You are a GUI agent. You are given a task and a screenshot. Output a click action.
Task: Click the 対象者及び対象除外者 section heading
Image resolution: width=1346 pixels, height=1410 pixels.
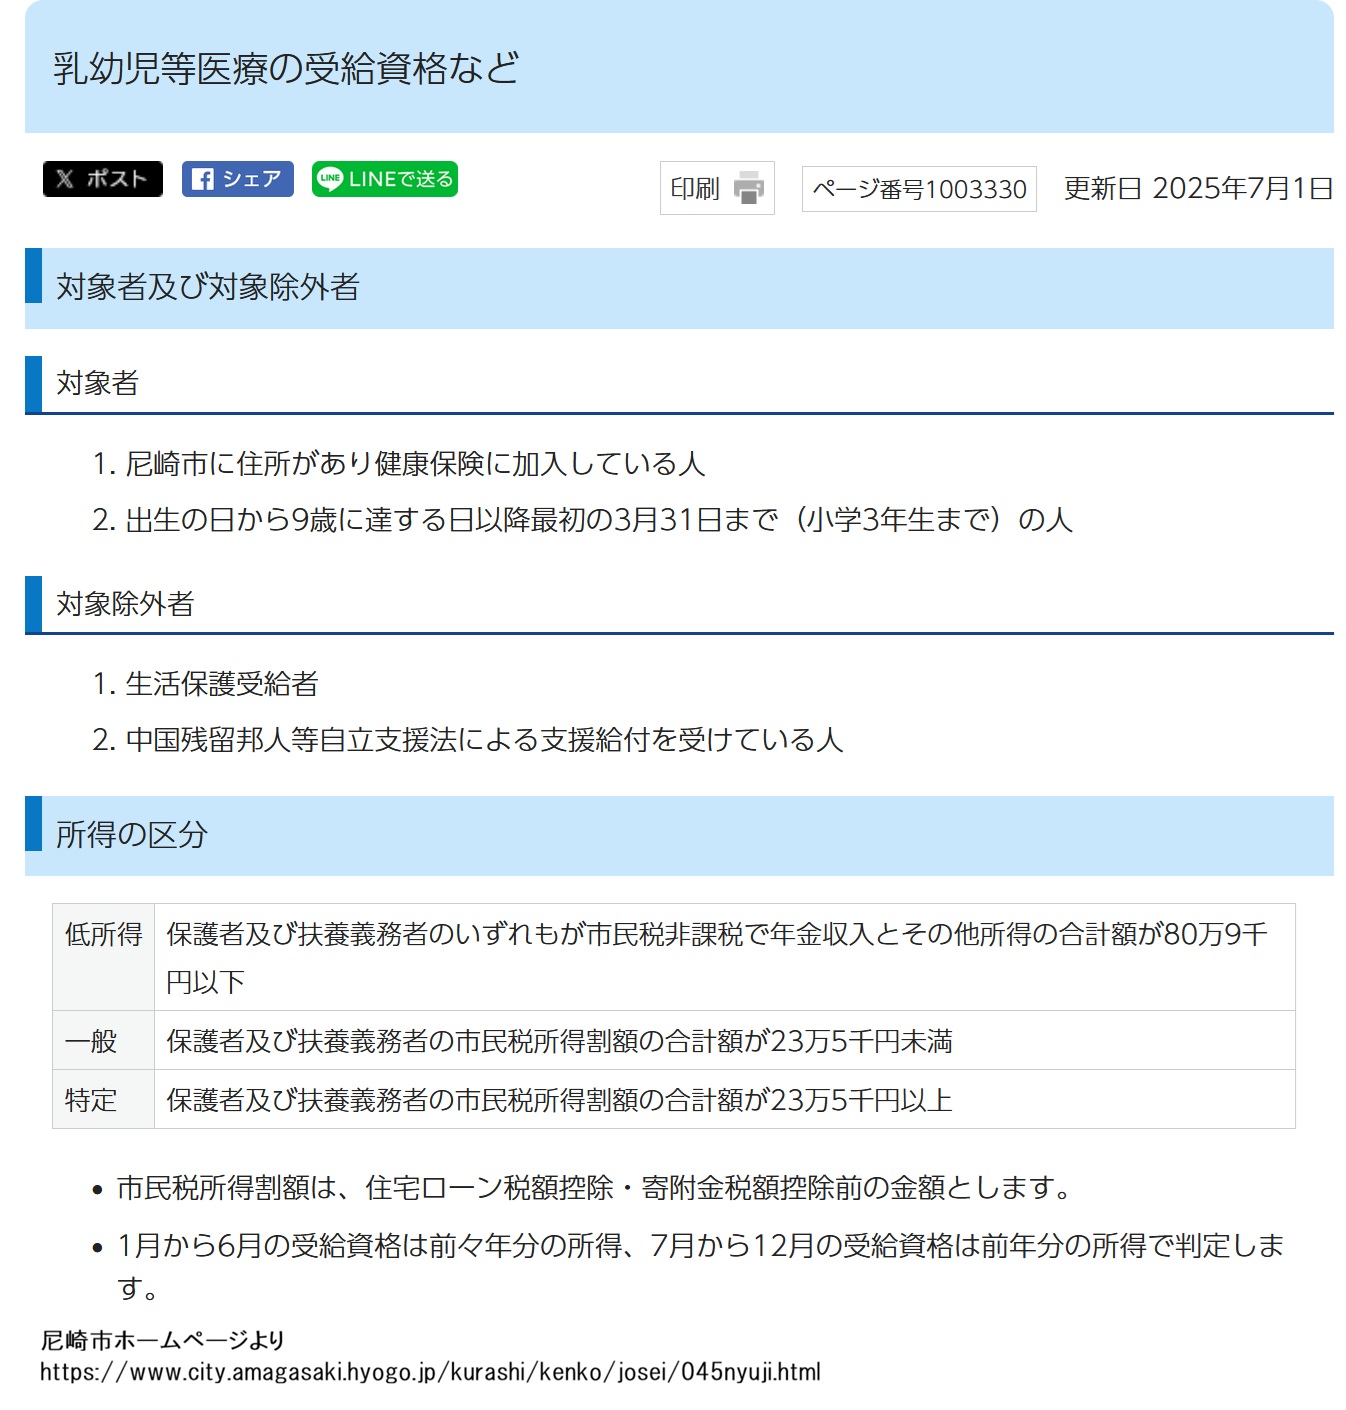(208, 287)
